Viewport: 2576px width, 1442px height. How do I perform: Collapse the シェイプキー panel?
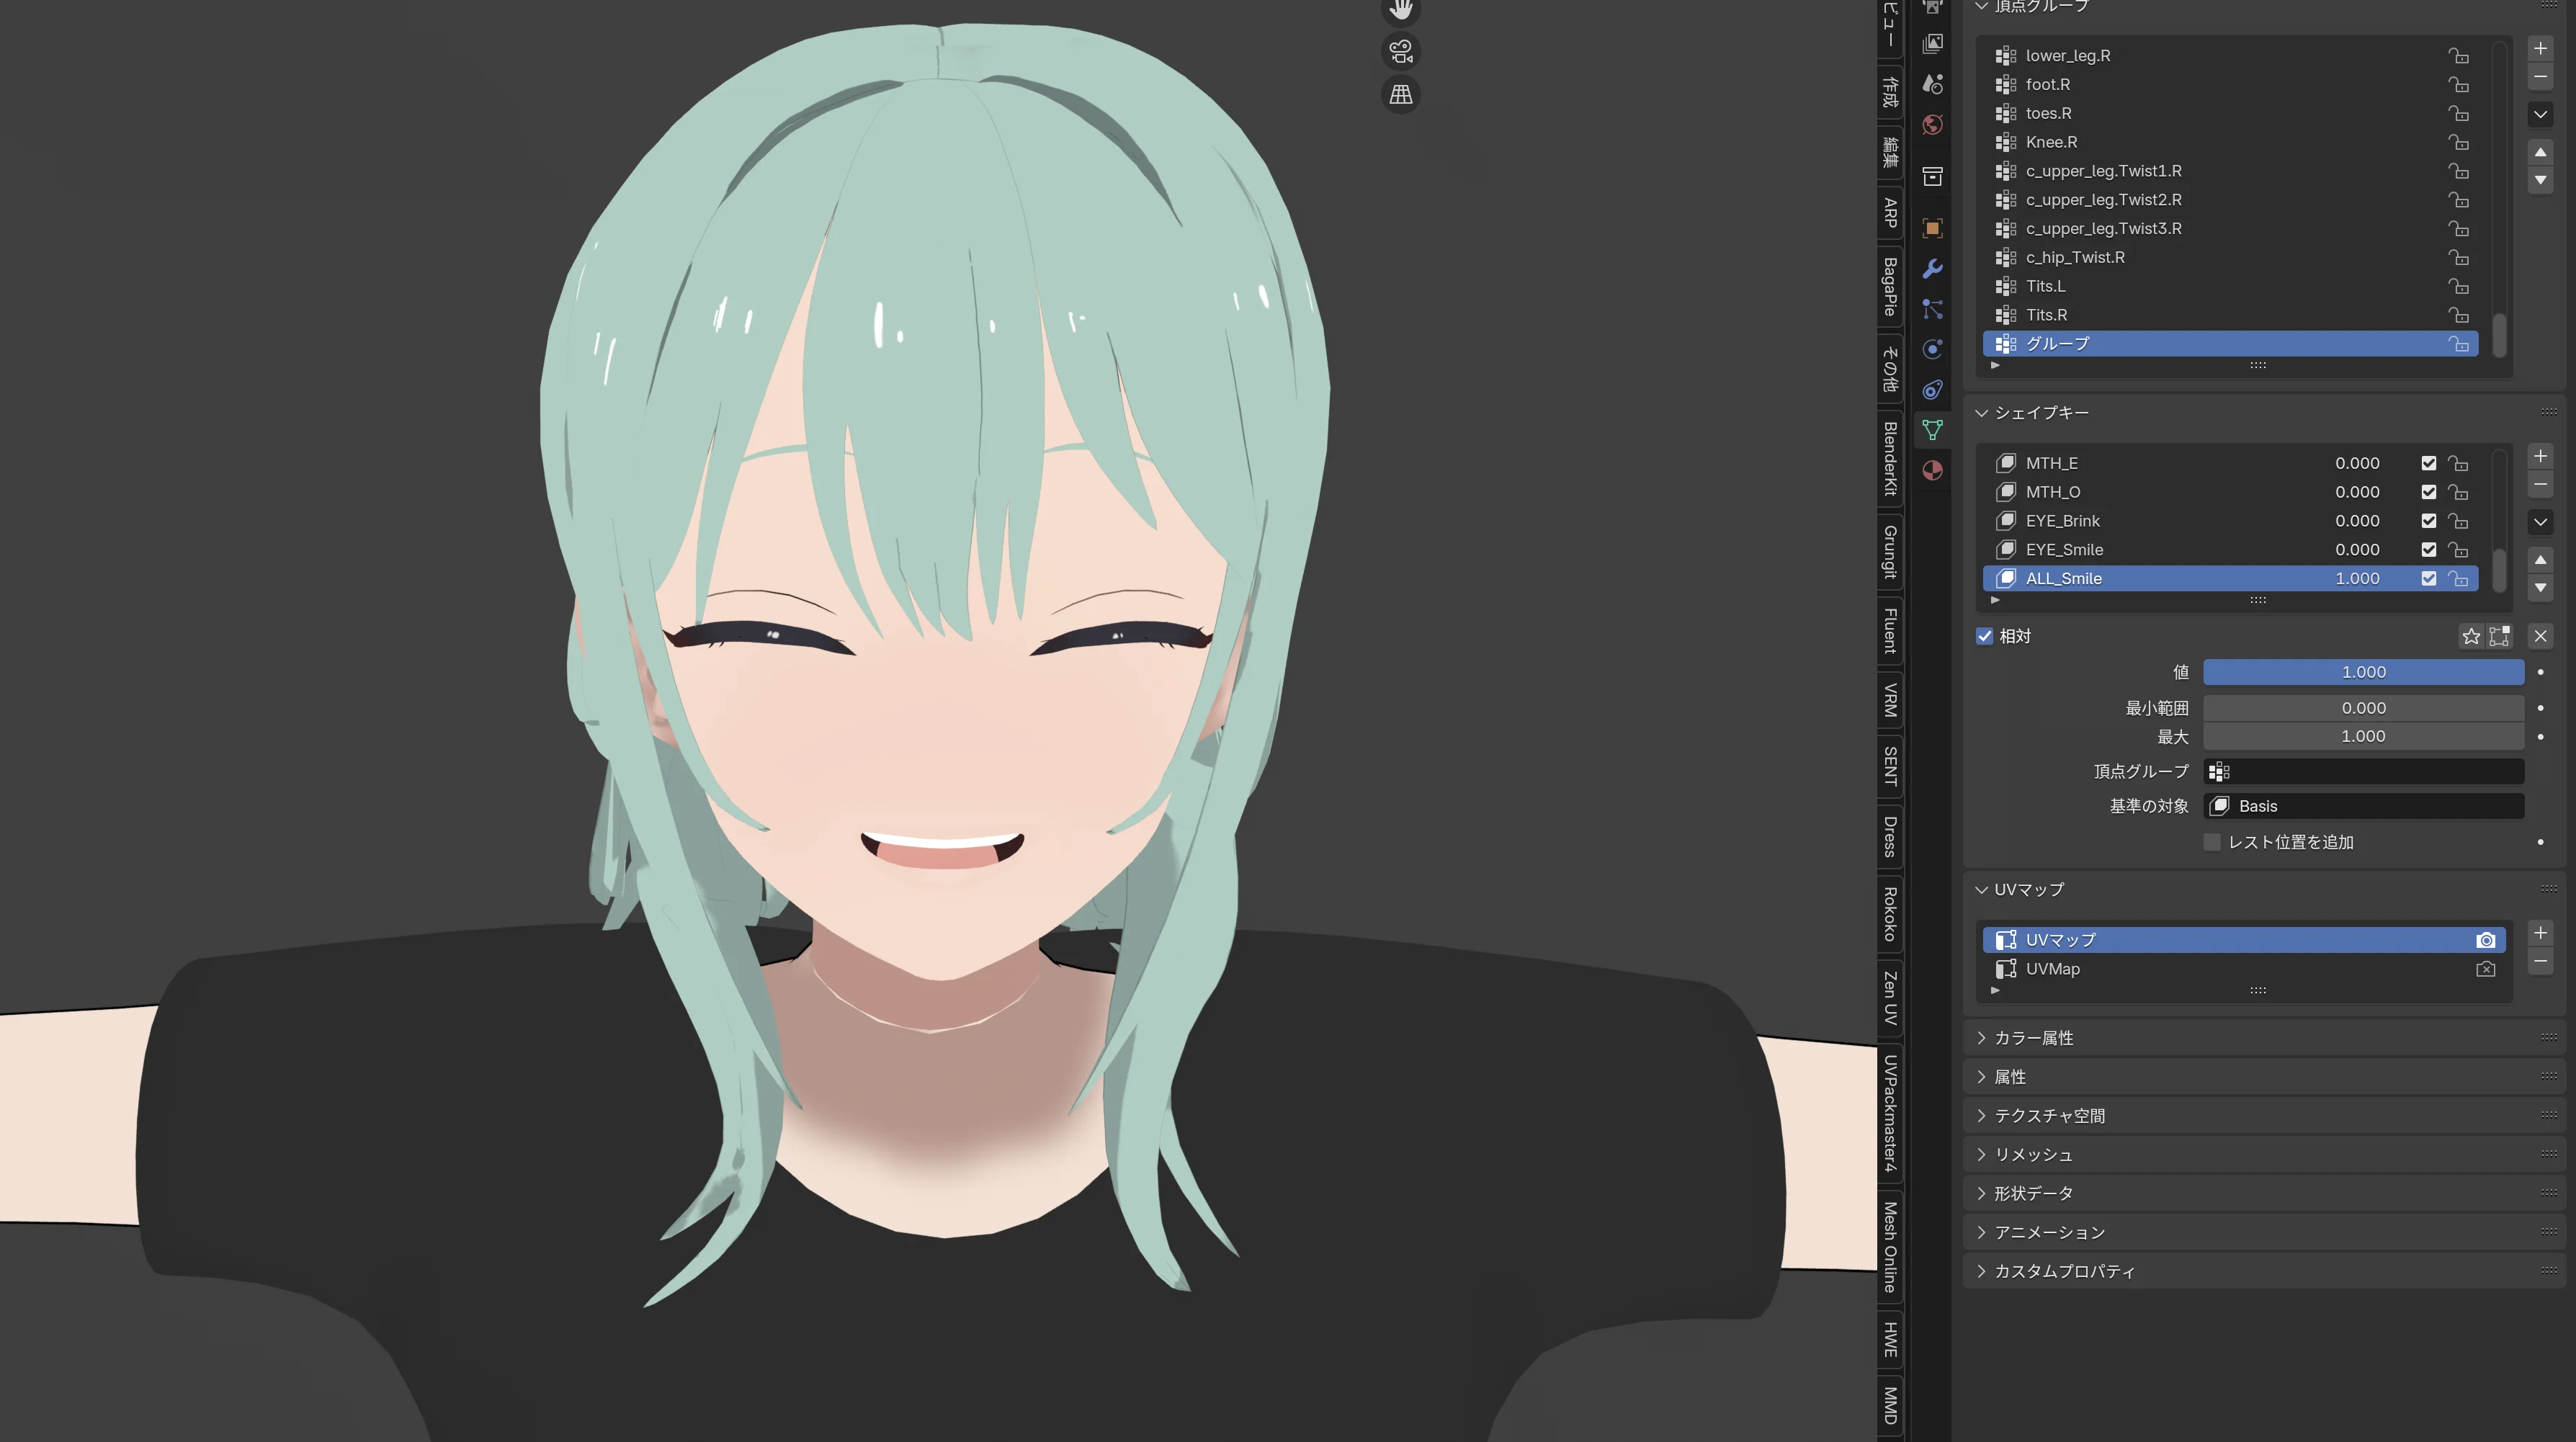pos(2040,413)
